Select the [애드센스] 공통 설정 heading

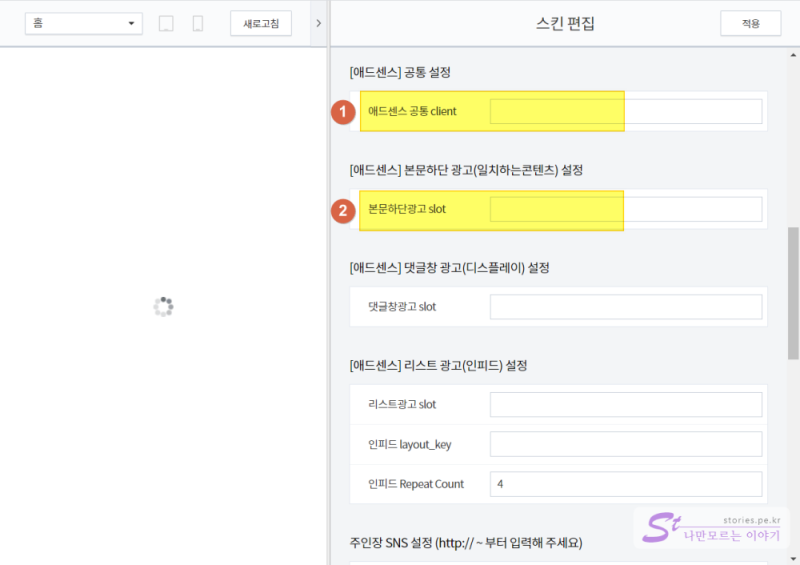400,72
